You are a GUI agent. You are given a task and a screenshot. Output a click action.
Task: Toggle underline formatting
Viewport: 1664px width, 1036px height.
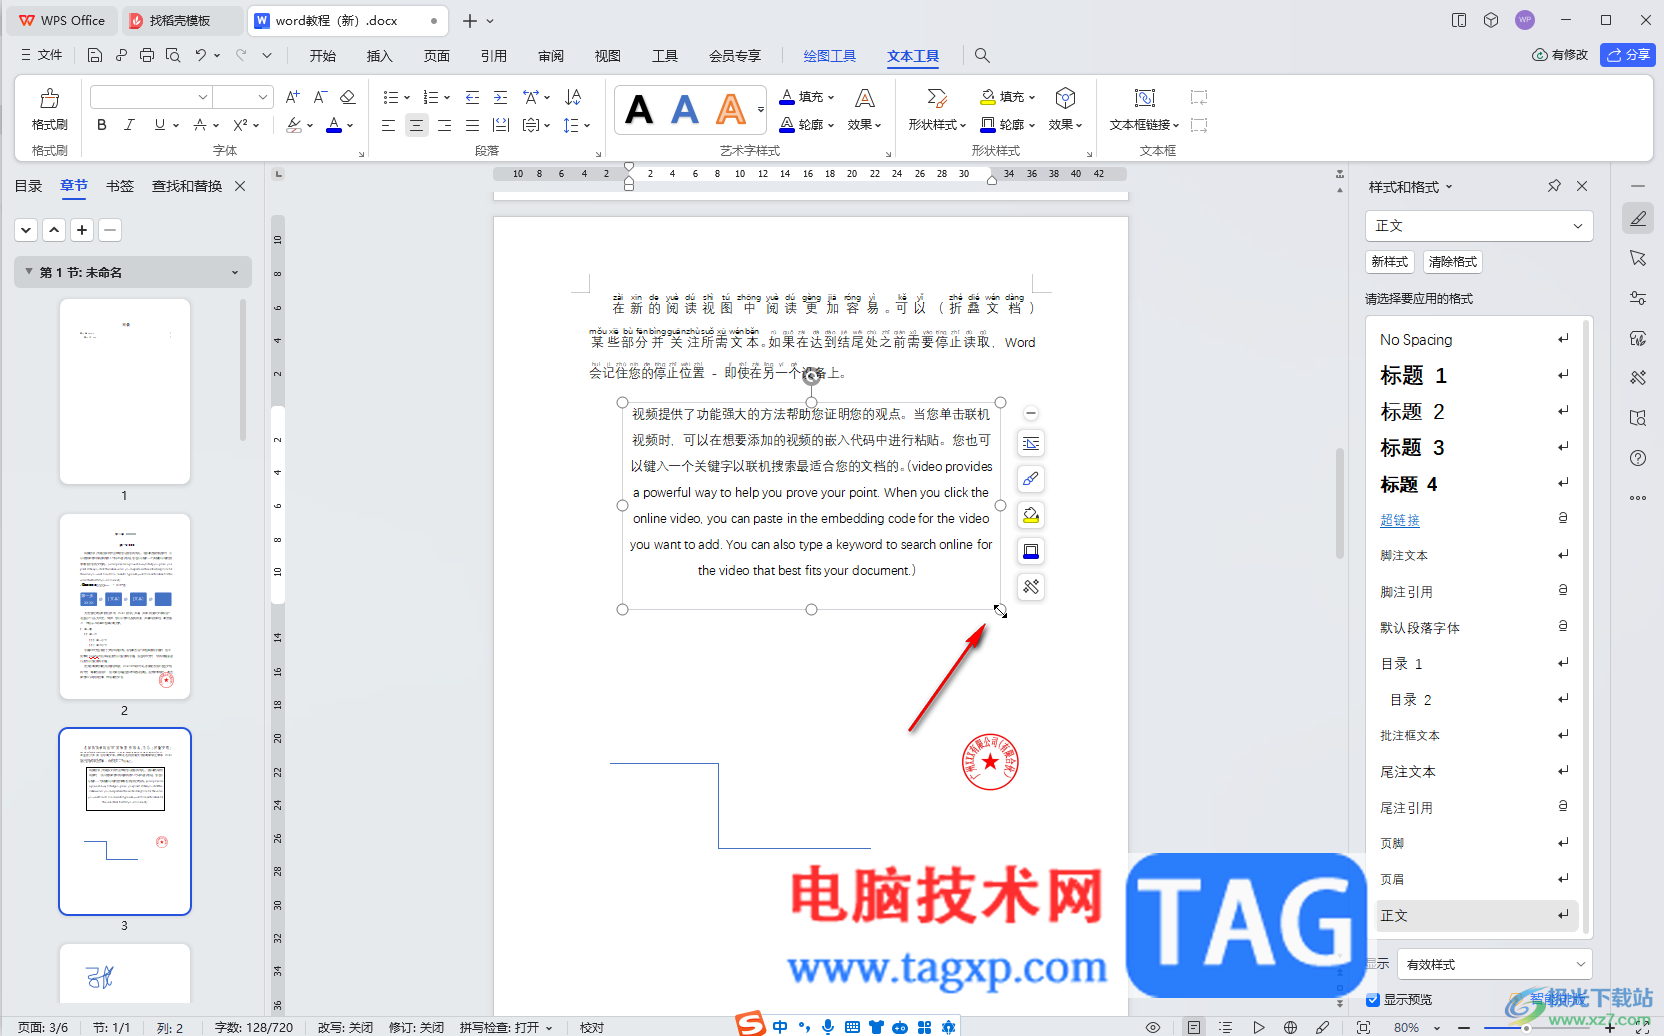(x=159, y=125)
